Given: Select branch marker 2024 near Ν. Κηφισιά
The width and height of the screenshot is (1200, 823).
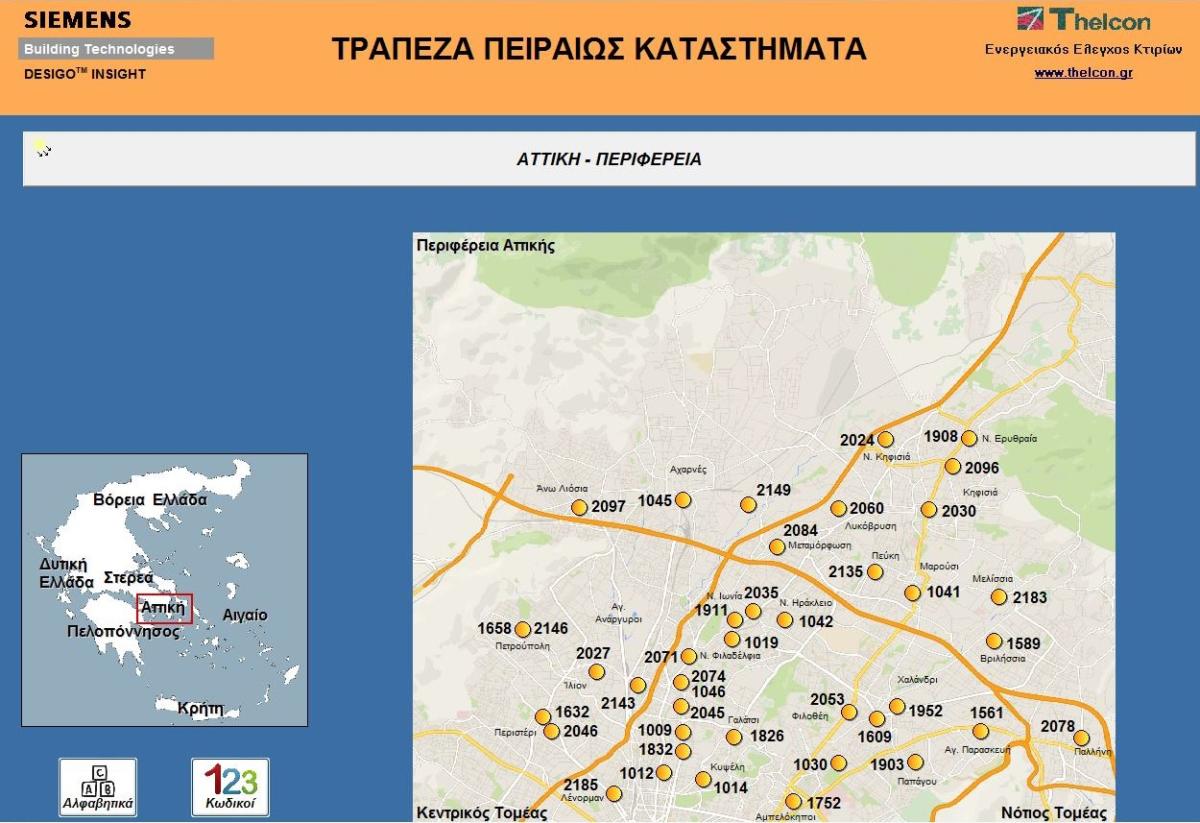Looking at the screenshot, I should click(x=885, y=439).
